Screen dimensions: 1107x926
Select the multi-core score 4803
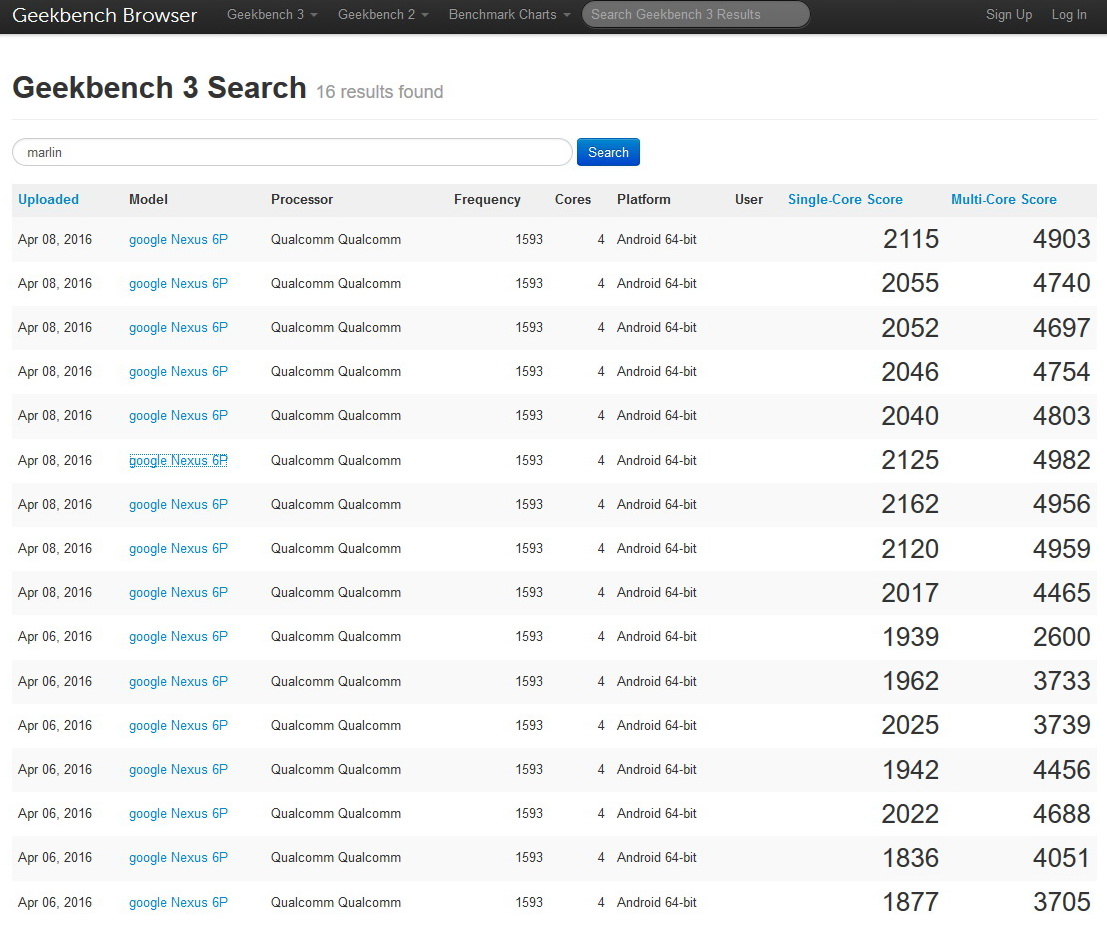[x=1061, y=416]
